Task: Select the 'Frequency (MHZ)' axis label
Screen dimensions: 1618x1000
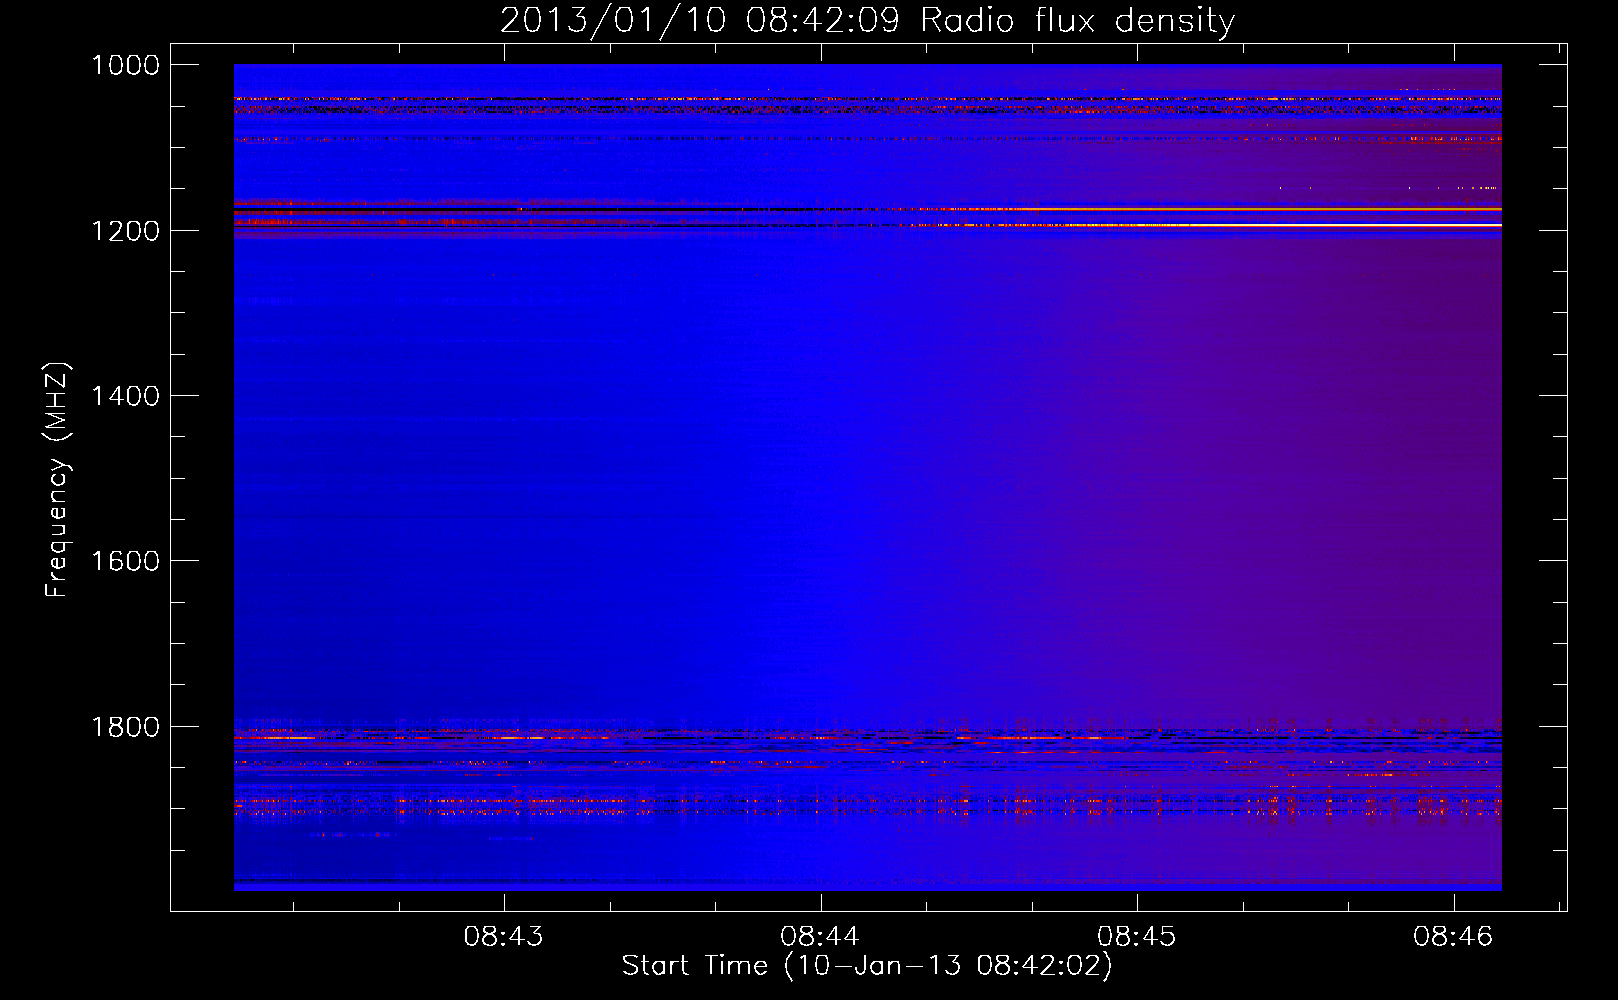Action: [x=57, y=480]
